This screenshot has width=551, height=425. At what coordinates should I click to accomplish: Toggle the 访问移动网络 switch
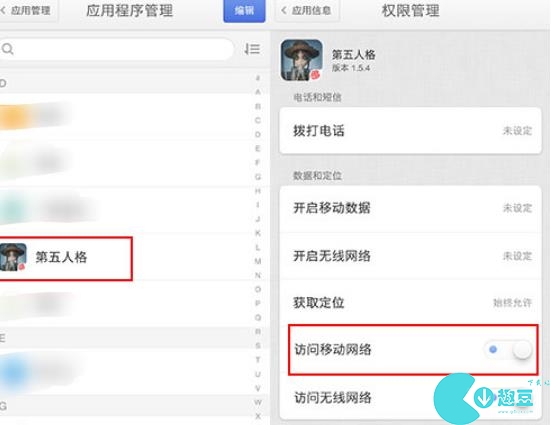[508, 349]
